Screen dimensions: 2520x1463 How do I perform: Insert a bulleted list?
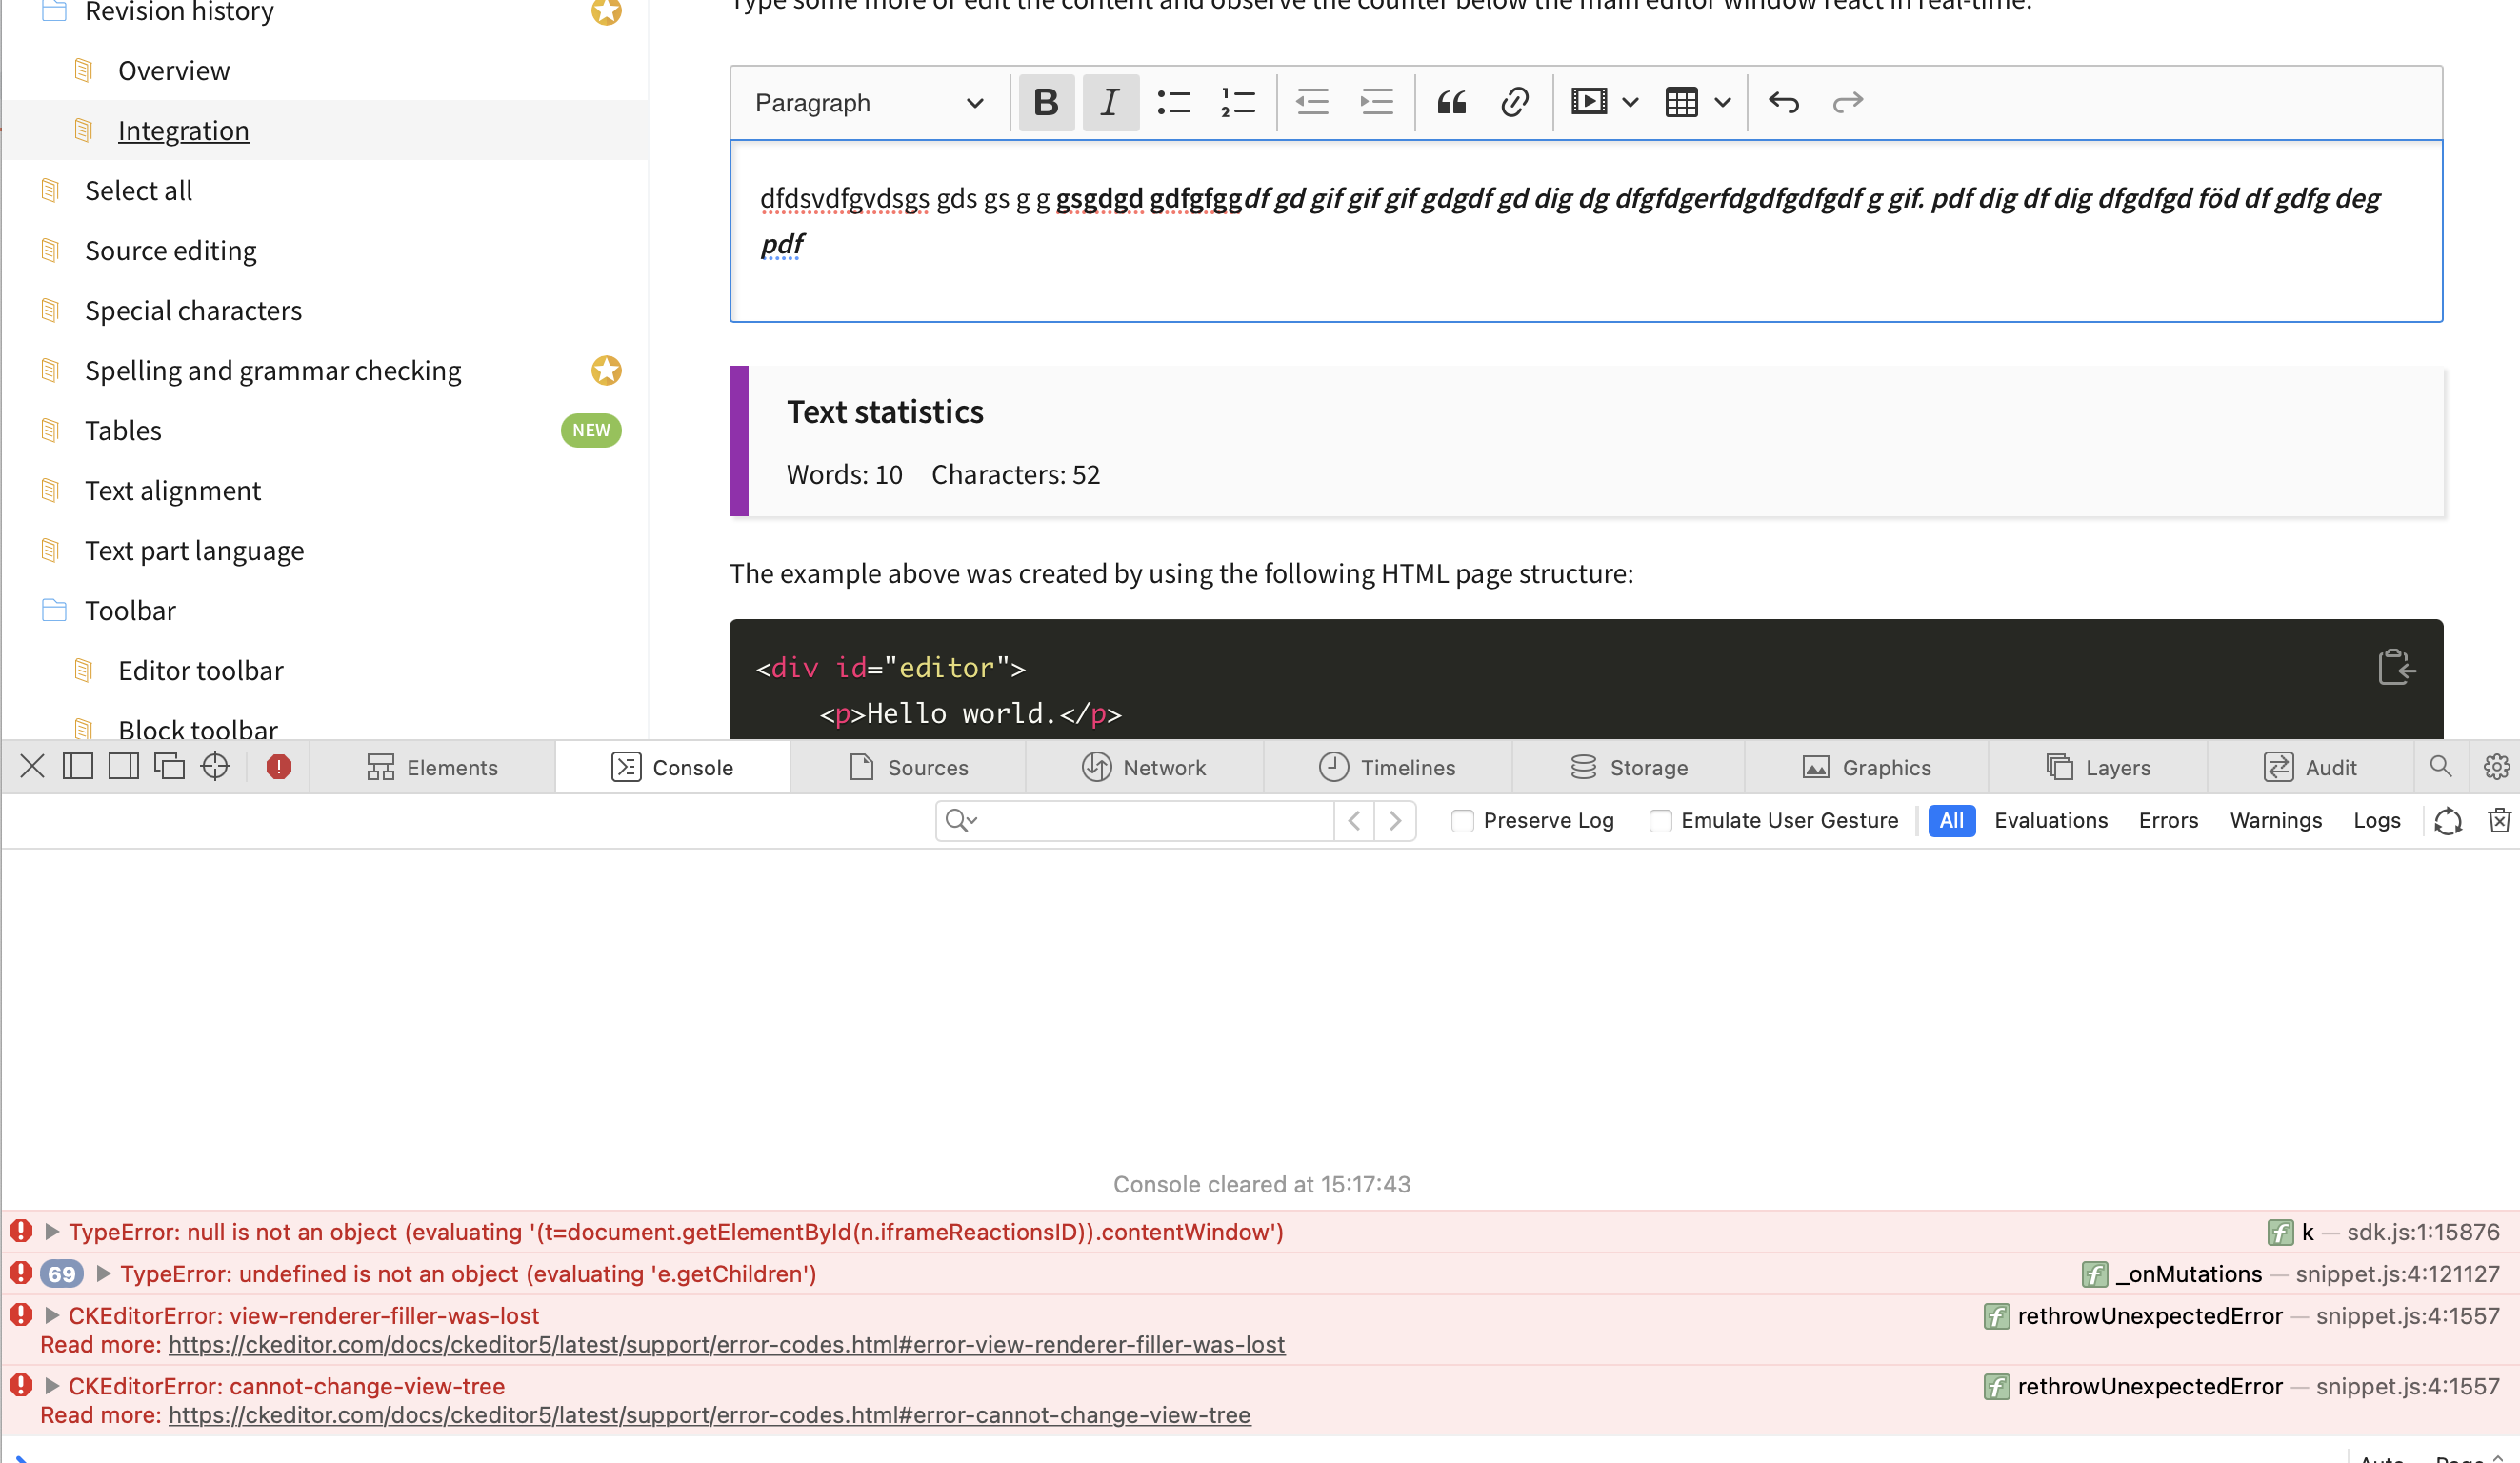1174,102
